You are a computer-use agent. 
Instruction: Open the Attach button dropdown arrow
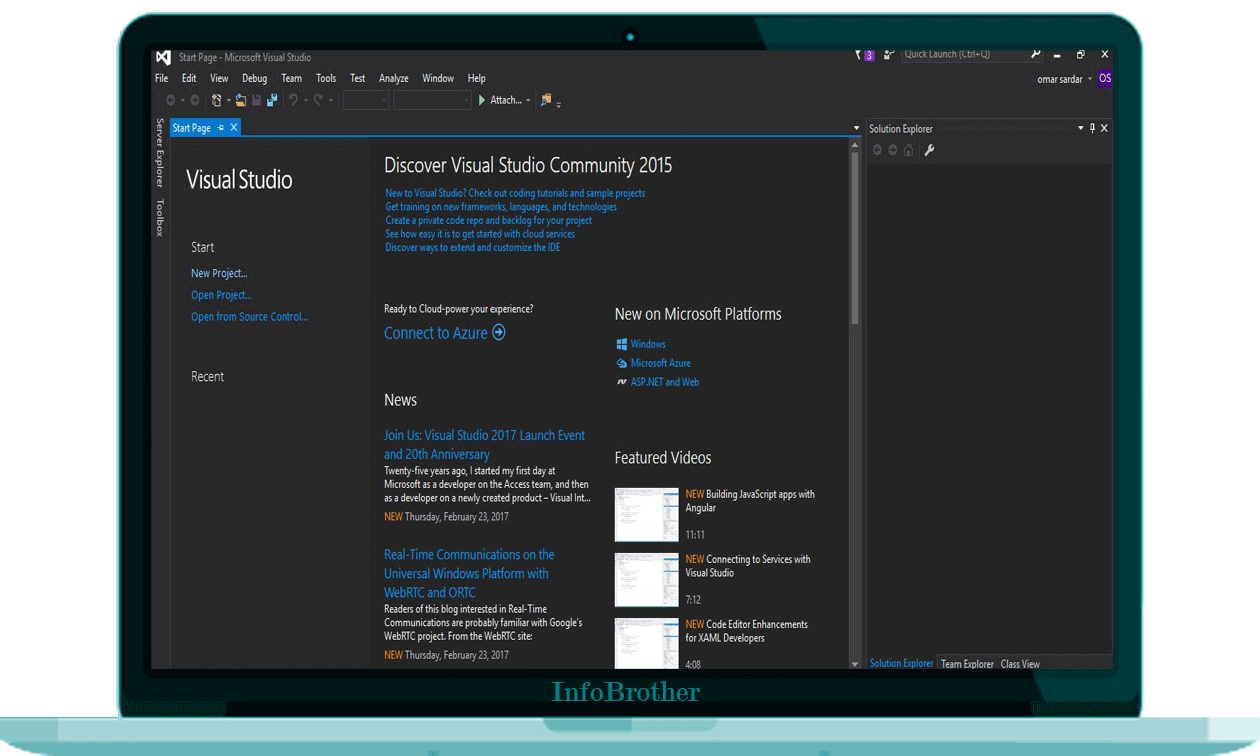pos(528,101)
